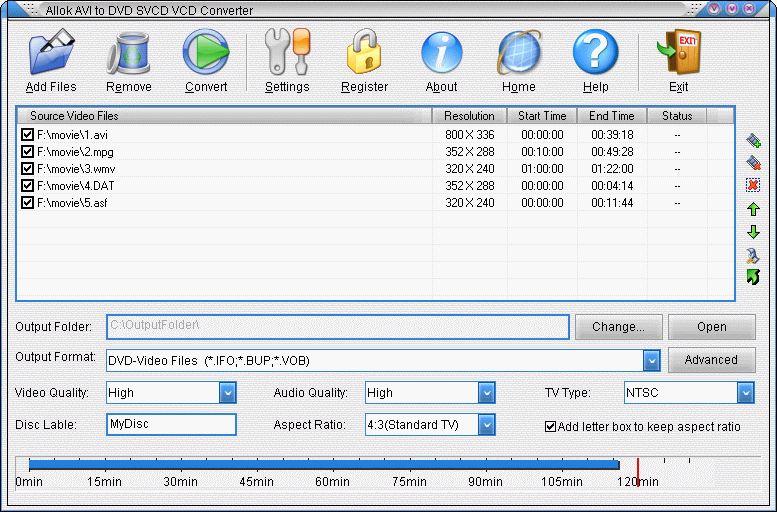Click the blue disc capacity usage bar

[x=324, y=464]
